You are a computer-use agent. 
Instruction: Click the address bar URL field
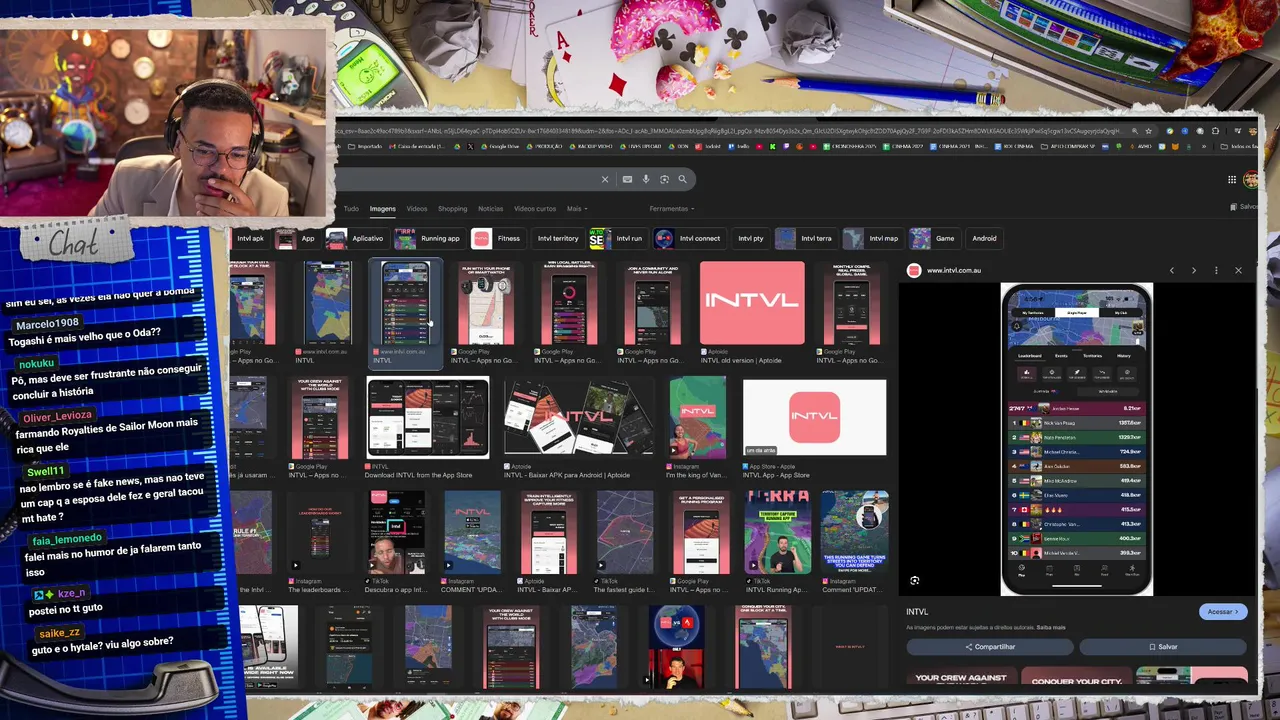[730, 131]
